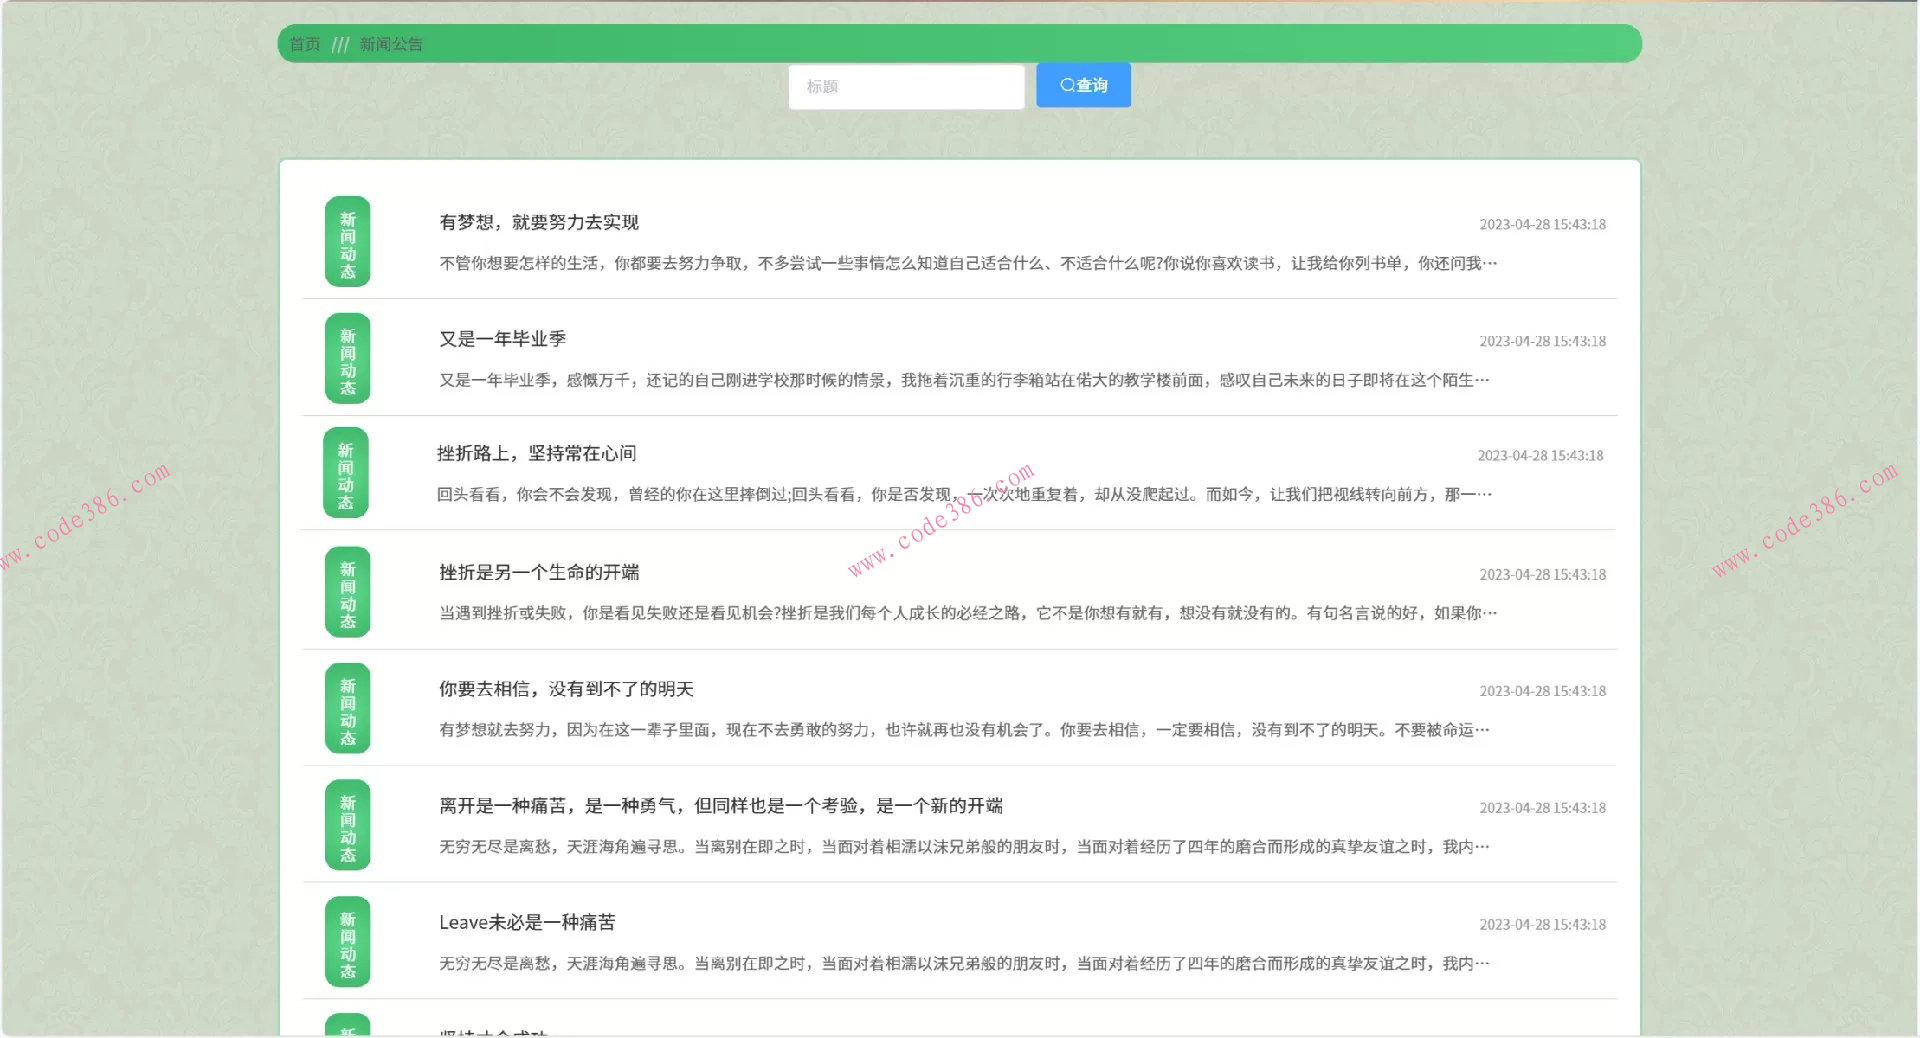
Task: Click the blue 查询 search button
Action: tap(1083, 85)
